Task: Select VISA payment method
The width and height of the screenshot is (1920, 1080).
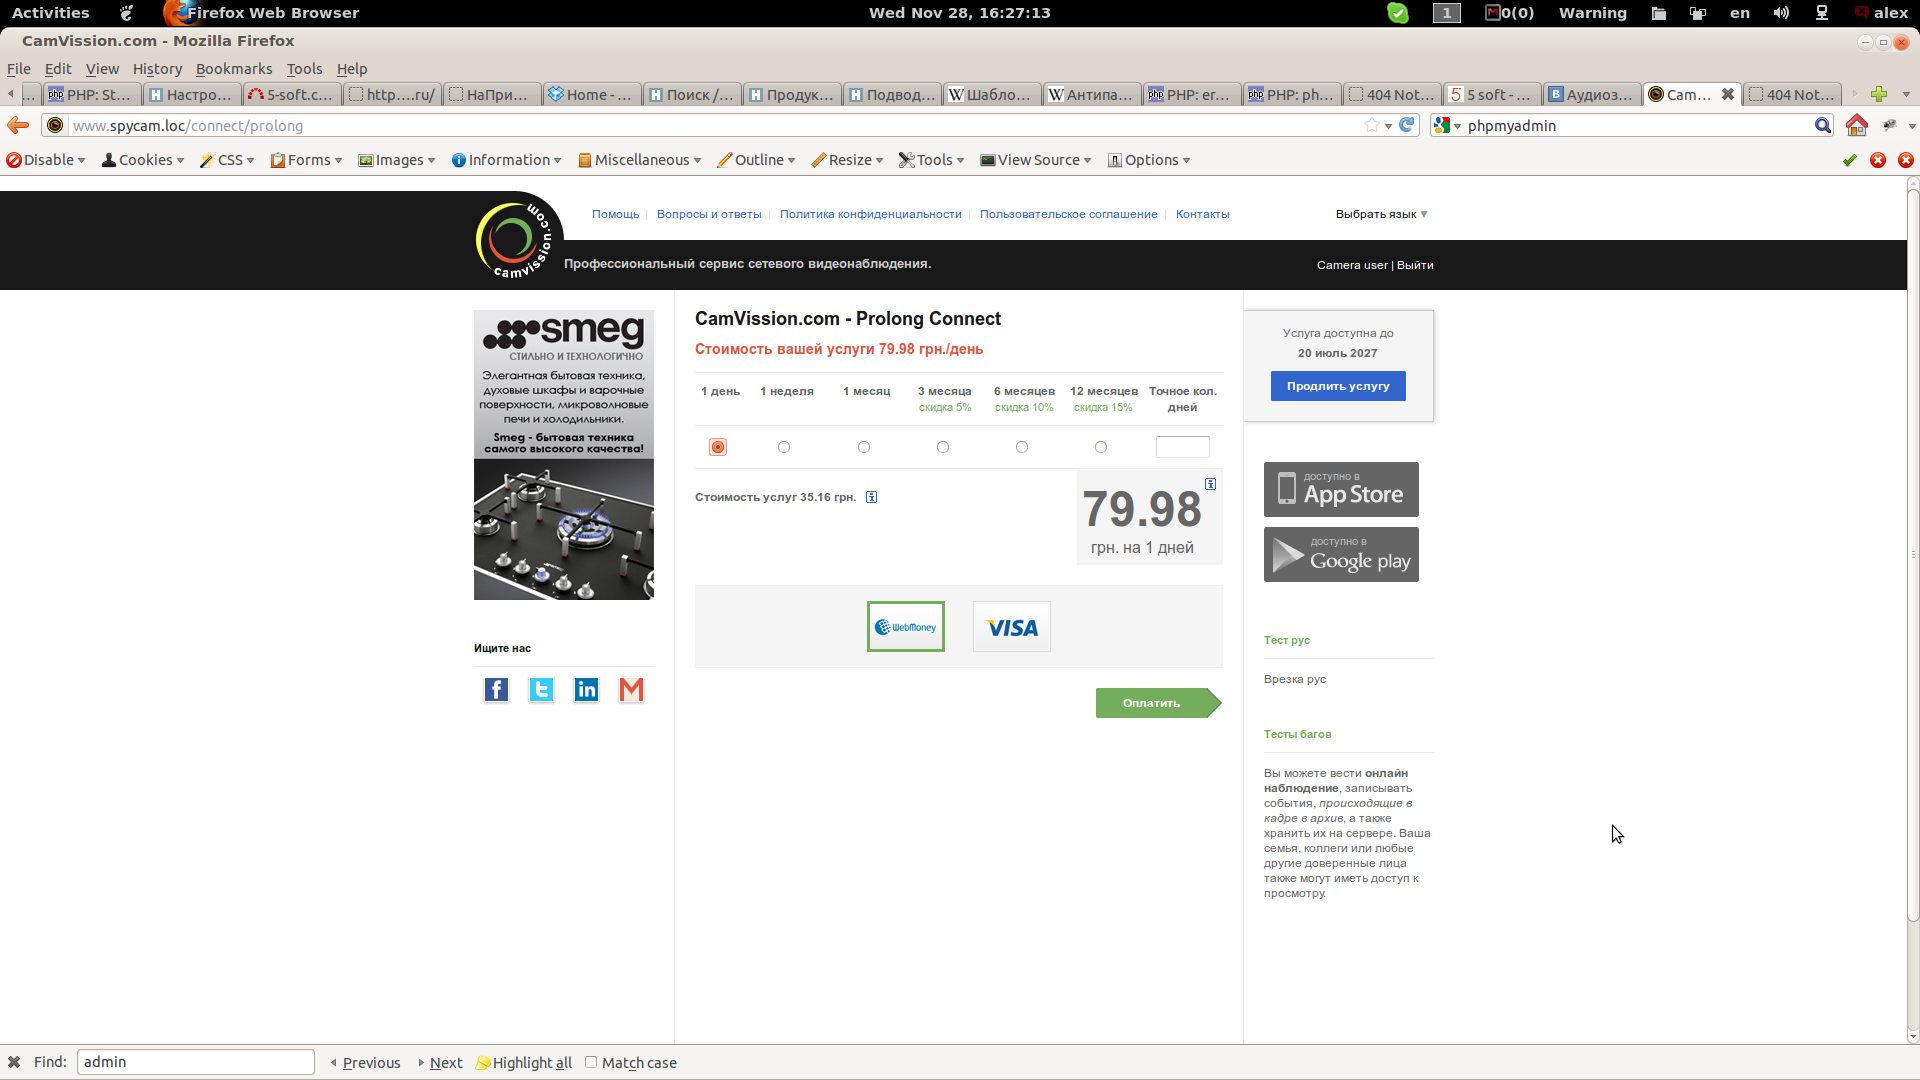Action: (1012, 627)
